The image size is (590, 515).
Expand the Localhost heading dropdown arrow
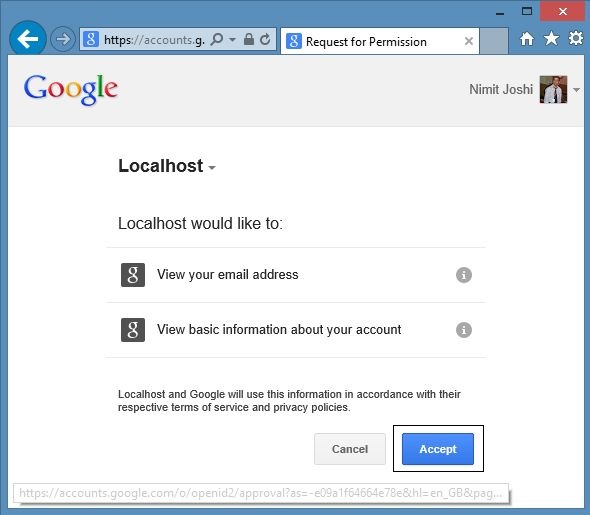tap(212, 168)
